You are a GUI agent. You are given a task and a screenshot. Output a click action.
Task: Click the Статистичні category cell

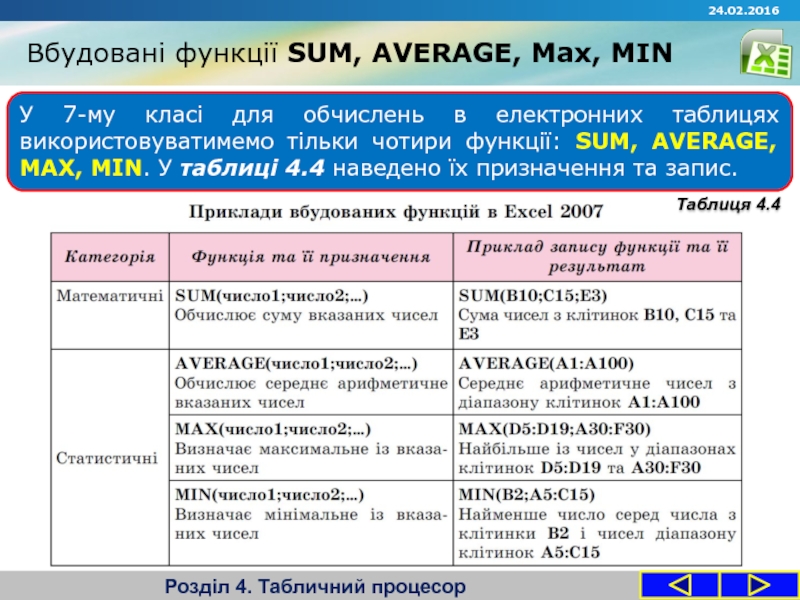tap(104, 458)
